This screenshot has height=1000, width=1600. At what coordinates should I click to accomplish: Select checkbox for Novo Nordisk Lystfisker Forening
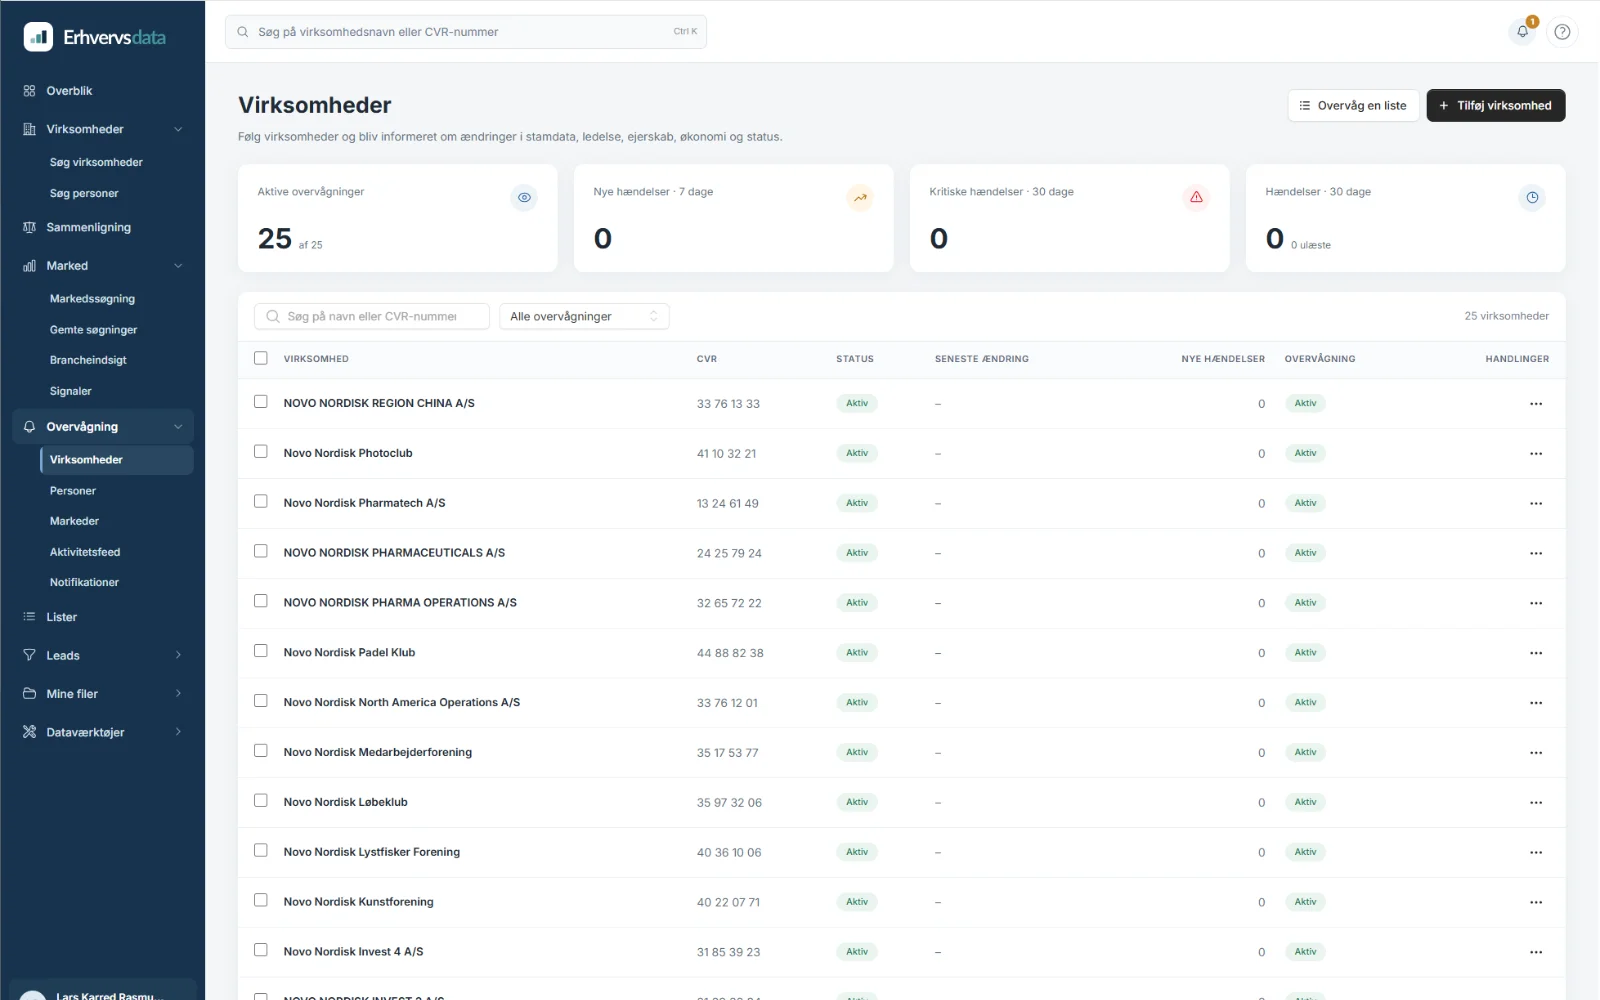pyautogui.click(x=261, y=850)
